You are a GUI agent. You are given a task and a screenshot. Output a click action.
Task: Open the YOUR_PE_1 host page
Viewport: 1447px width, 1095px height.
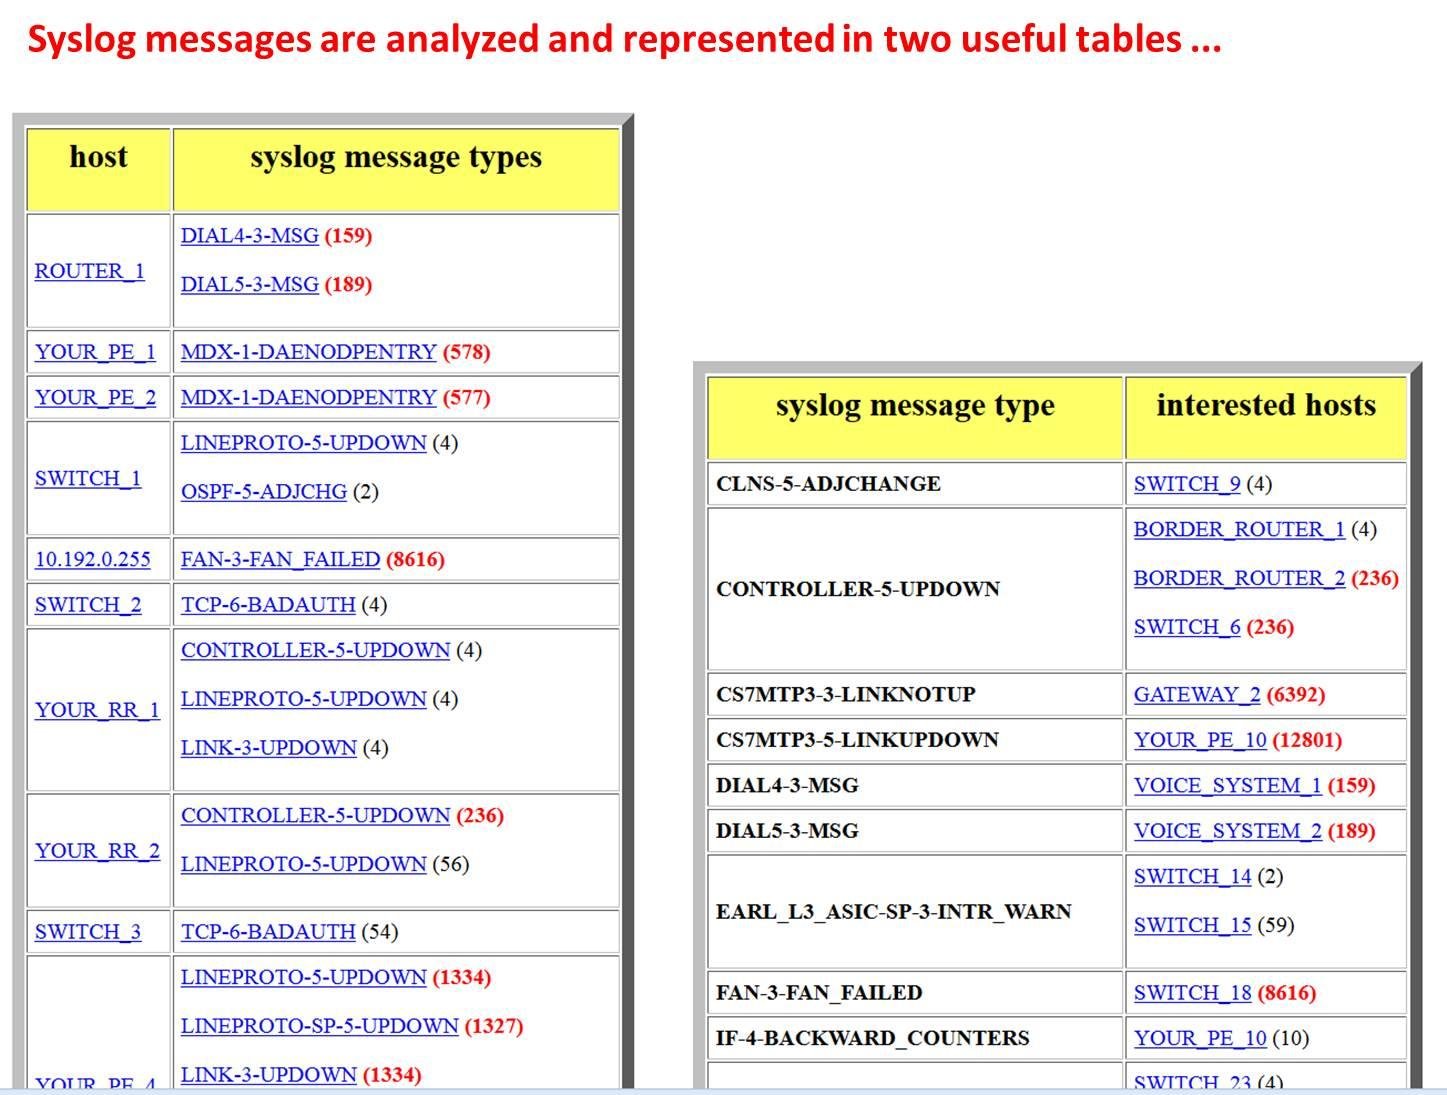point(95,351)
